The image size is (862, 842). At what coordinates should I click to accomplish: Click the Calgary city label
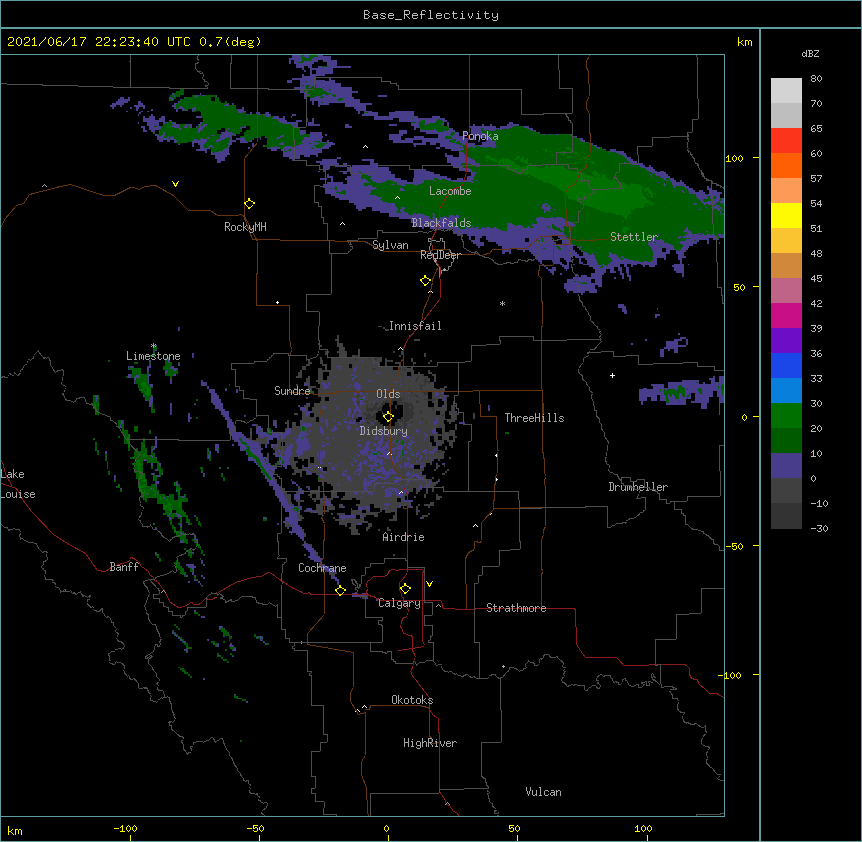click(399, 603)
